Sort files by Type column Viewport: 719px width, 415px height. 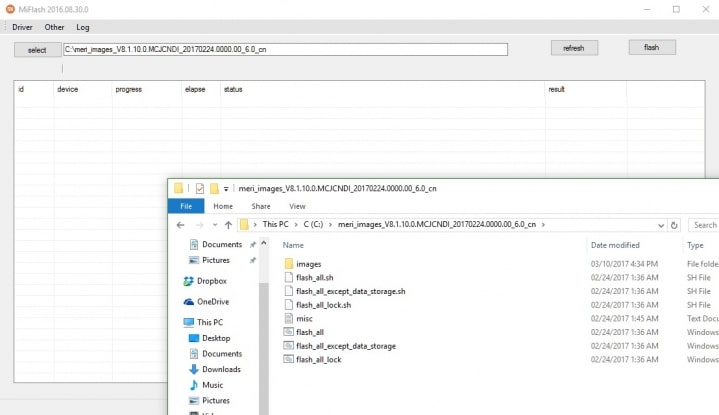(695, 245)
